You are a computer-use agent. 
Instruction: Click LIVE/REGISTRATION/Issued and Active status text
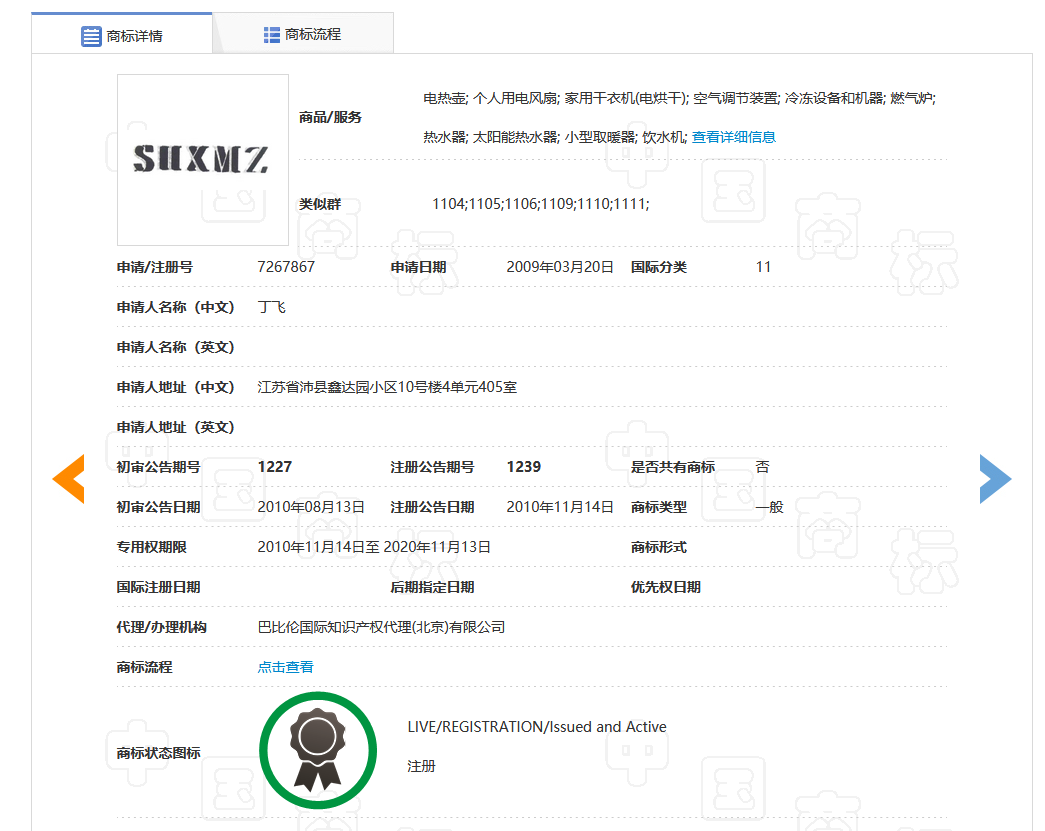537,727
